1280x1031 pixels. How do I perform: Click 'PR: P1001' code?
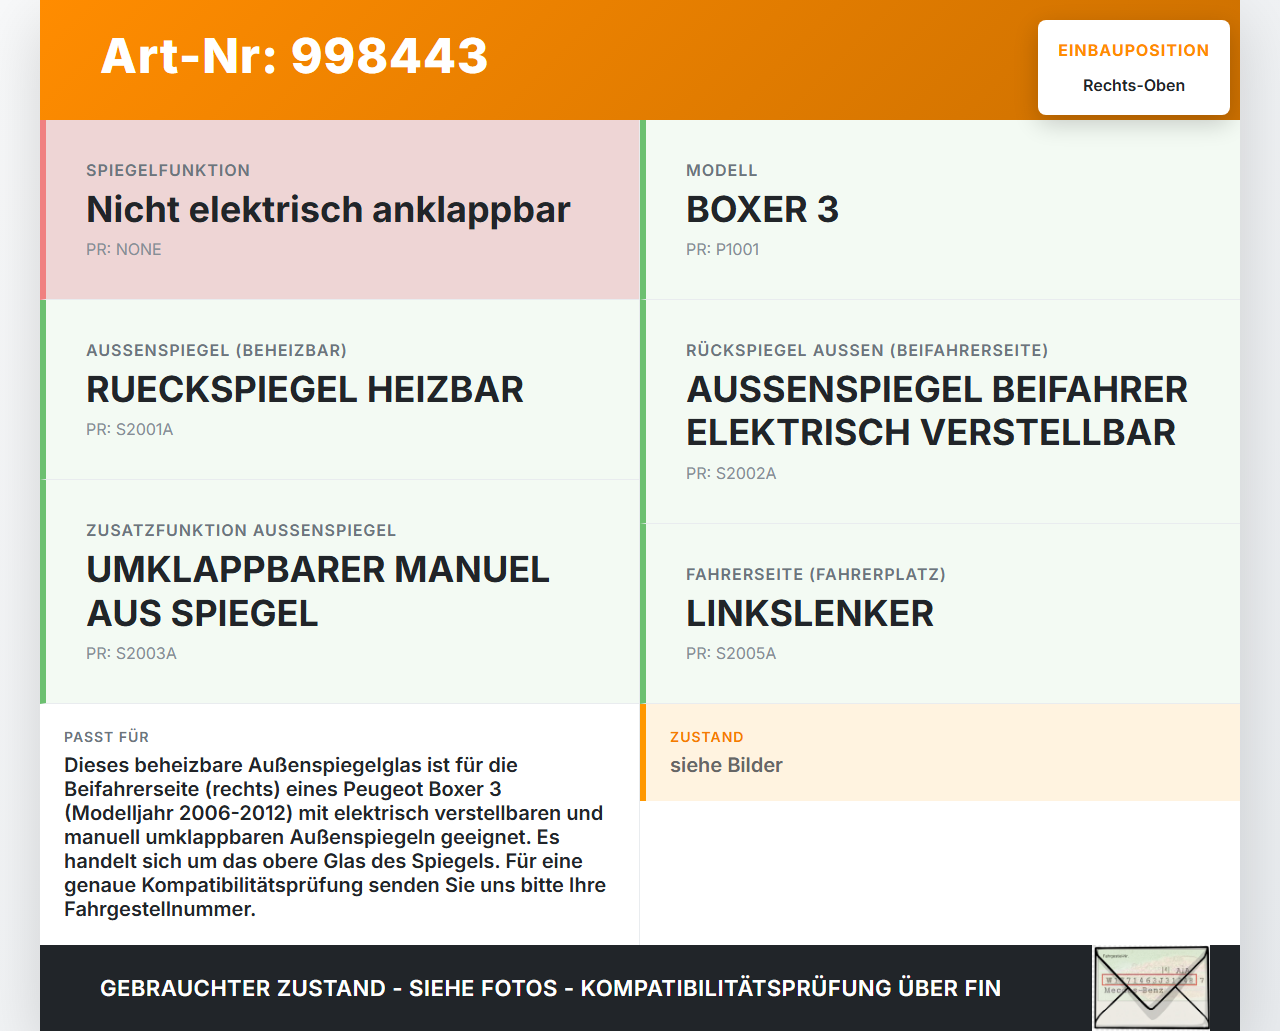[x=722, y=249]
